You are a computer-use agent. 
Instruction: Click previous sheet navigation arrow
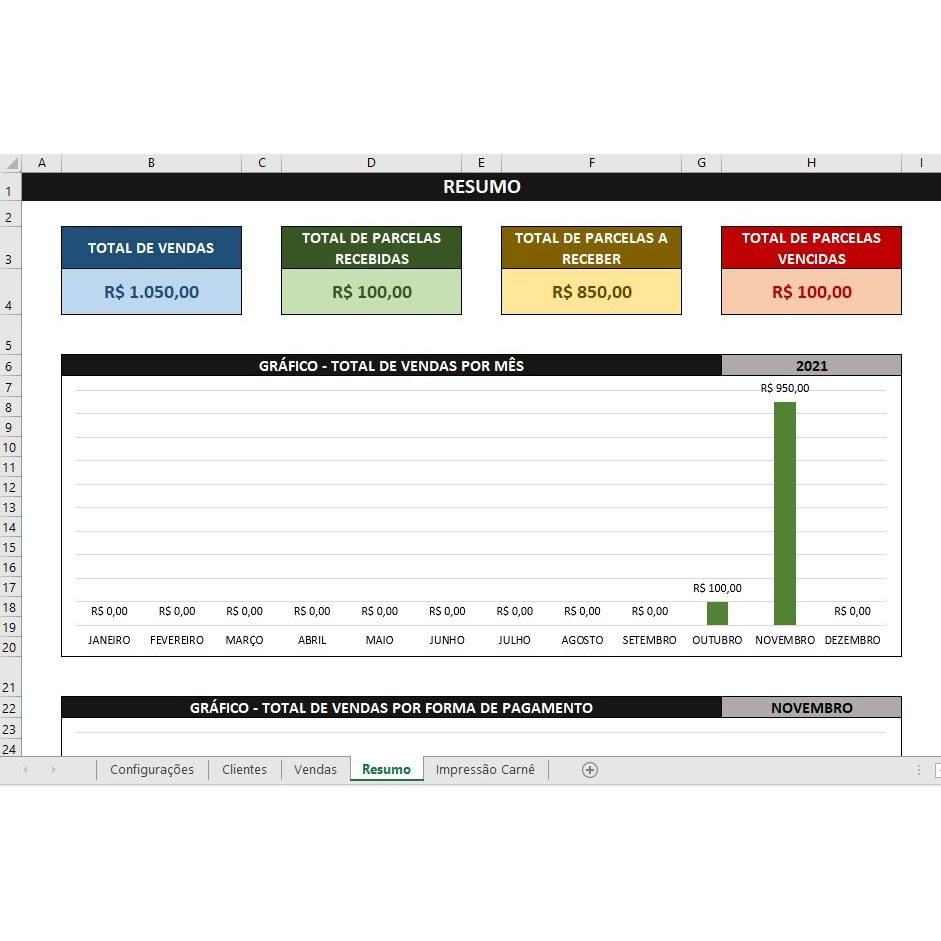pos(25,769)
